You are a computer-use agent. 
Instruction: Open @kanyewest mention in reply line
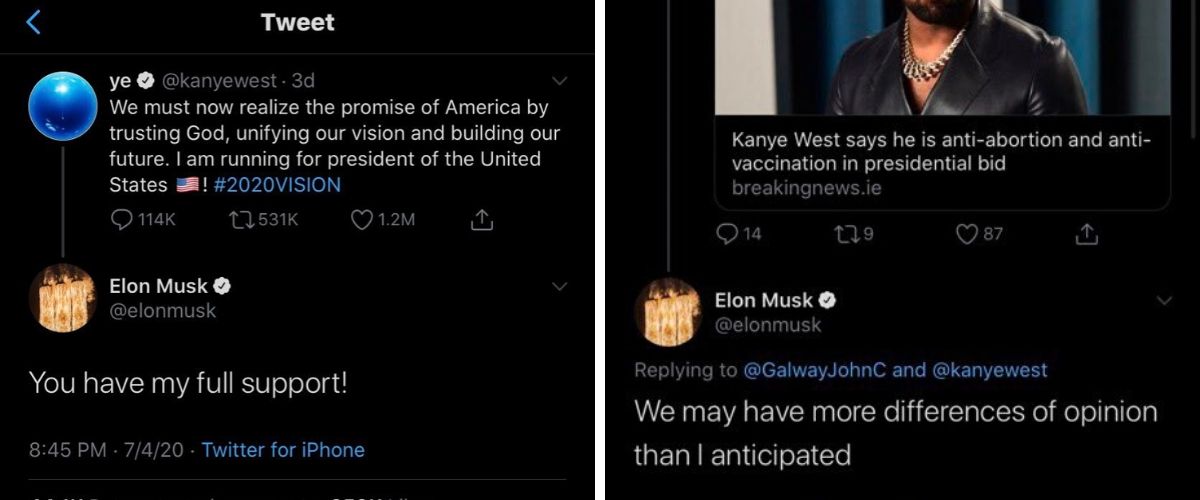click(990, 370)
